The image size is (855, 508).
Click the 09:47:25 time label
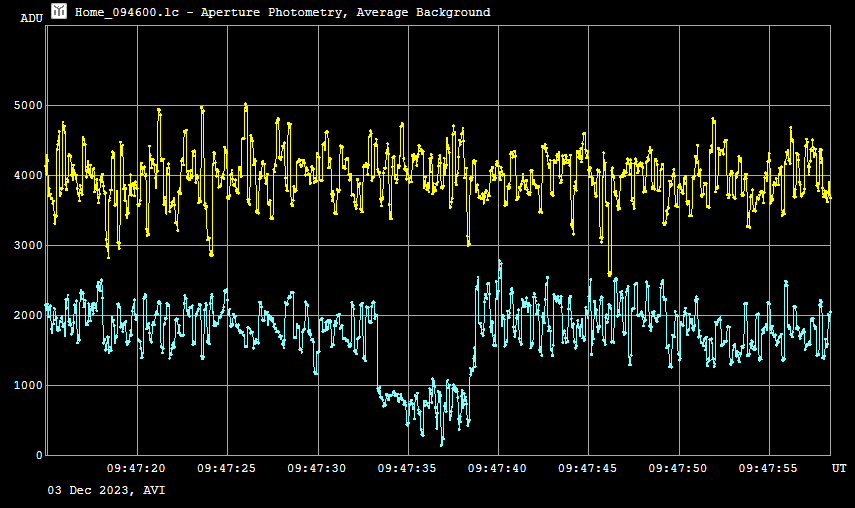tap(226, 468)
